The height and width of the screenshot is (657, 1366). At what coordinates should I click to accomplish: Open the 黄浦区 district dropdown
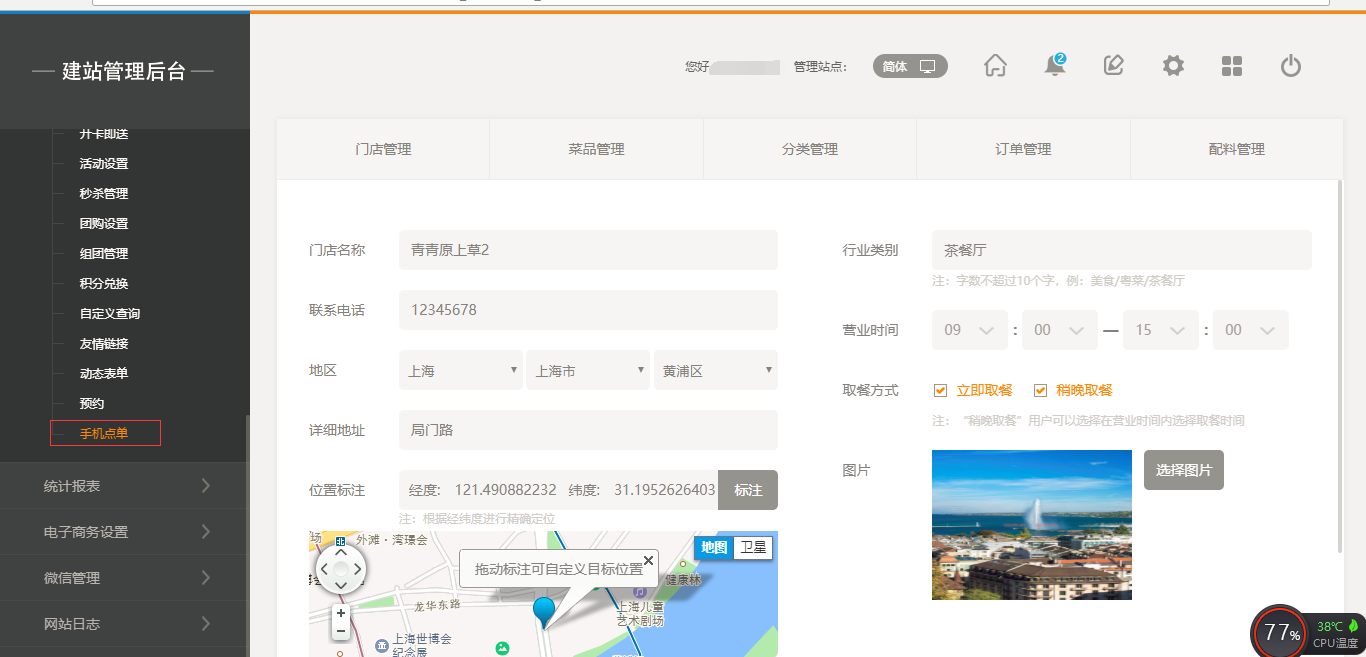click(715, 370)
